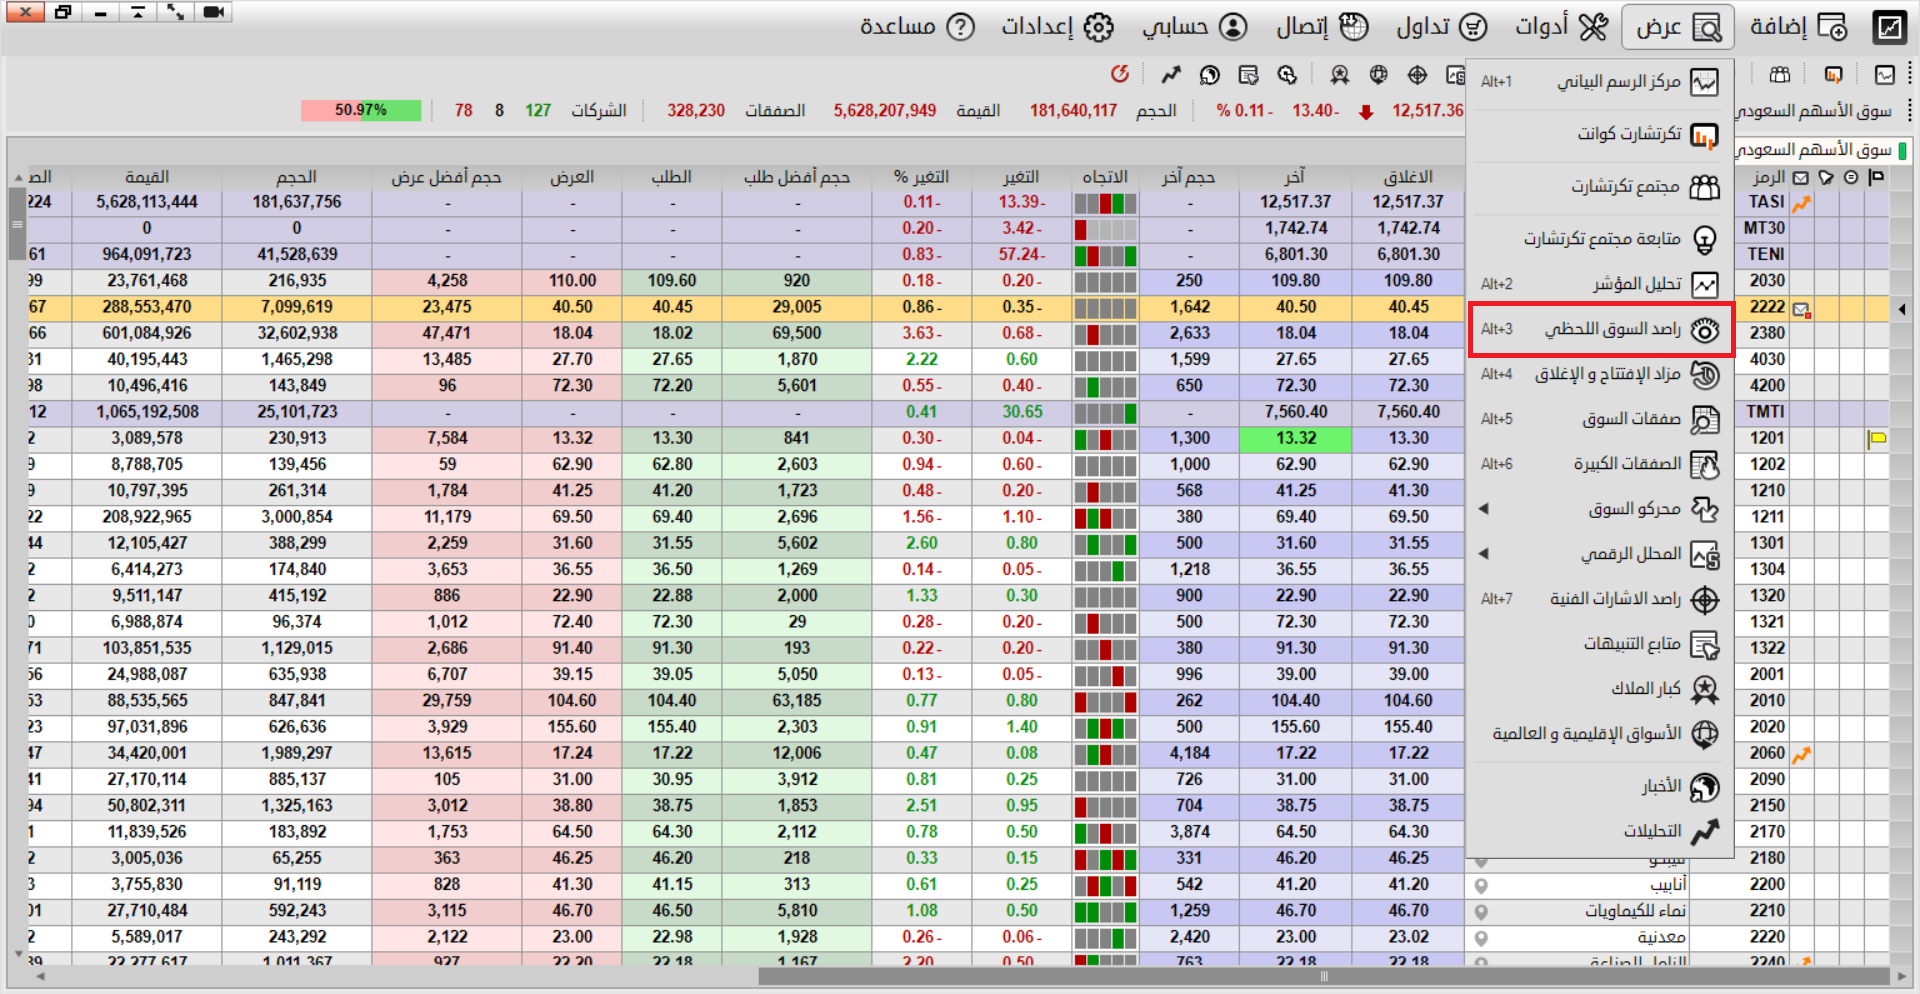Toggle the yellow flag on symbol 1201

(x=1877, y=438)
